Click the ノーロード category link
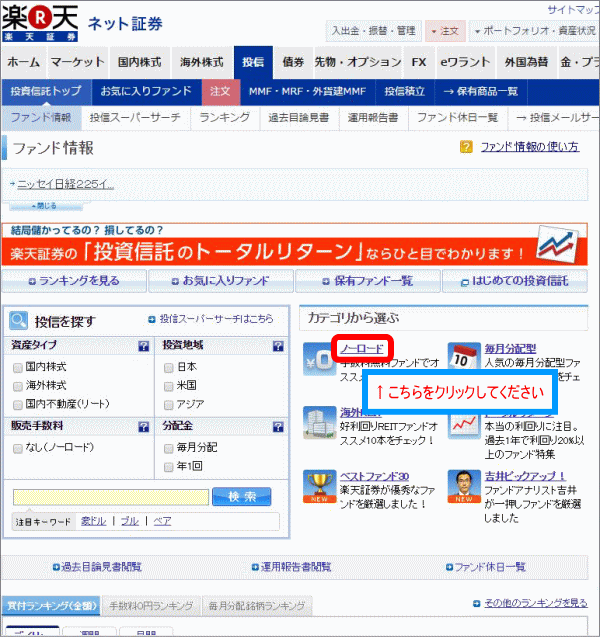 (362, 349)
